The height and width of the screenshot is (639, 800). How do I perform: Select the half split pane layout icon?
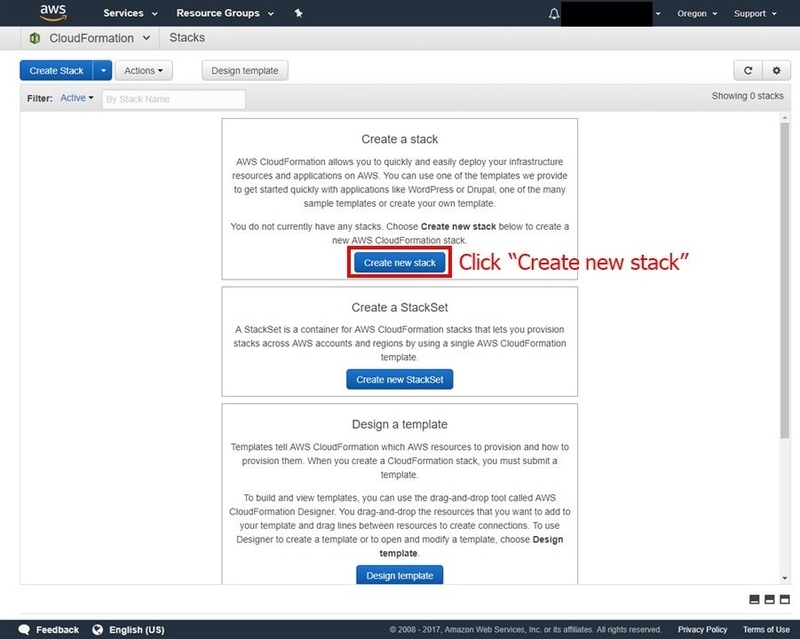(x=769, y=599)
